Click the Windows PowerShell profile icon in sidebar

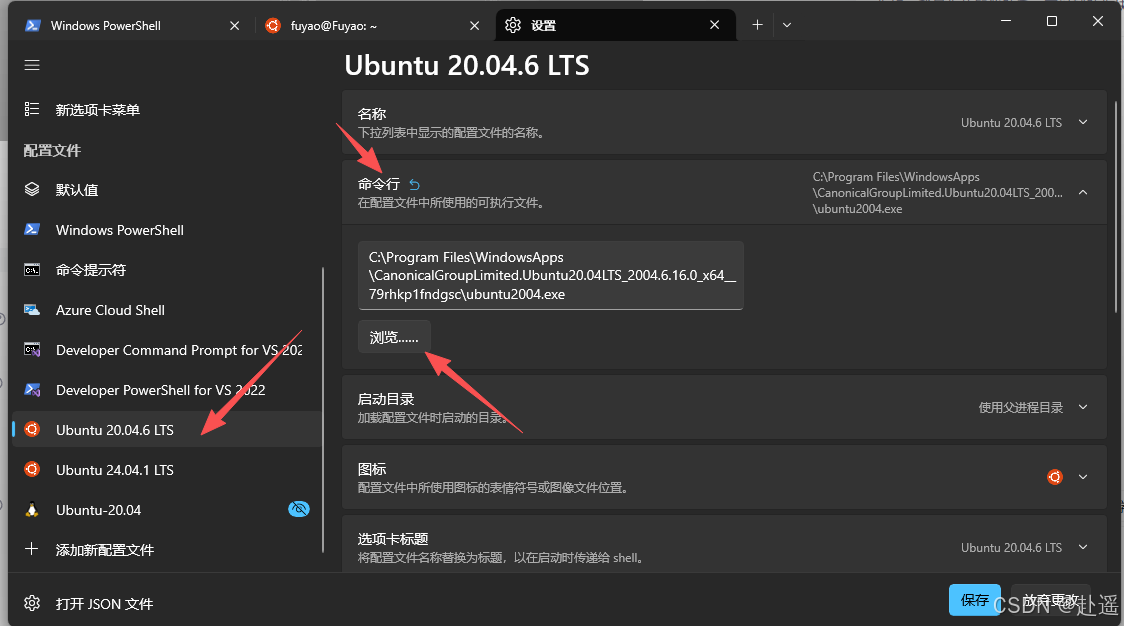(x=32, y=229)
